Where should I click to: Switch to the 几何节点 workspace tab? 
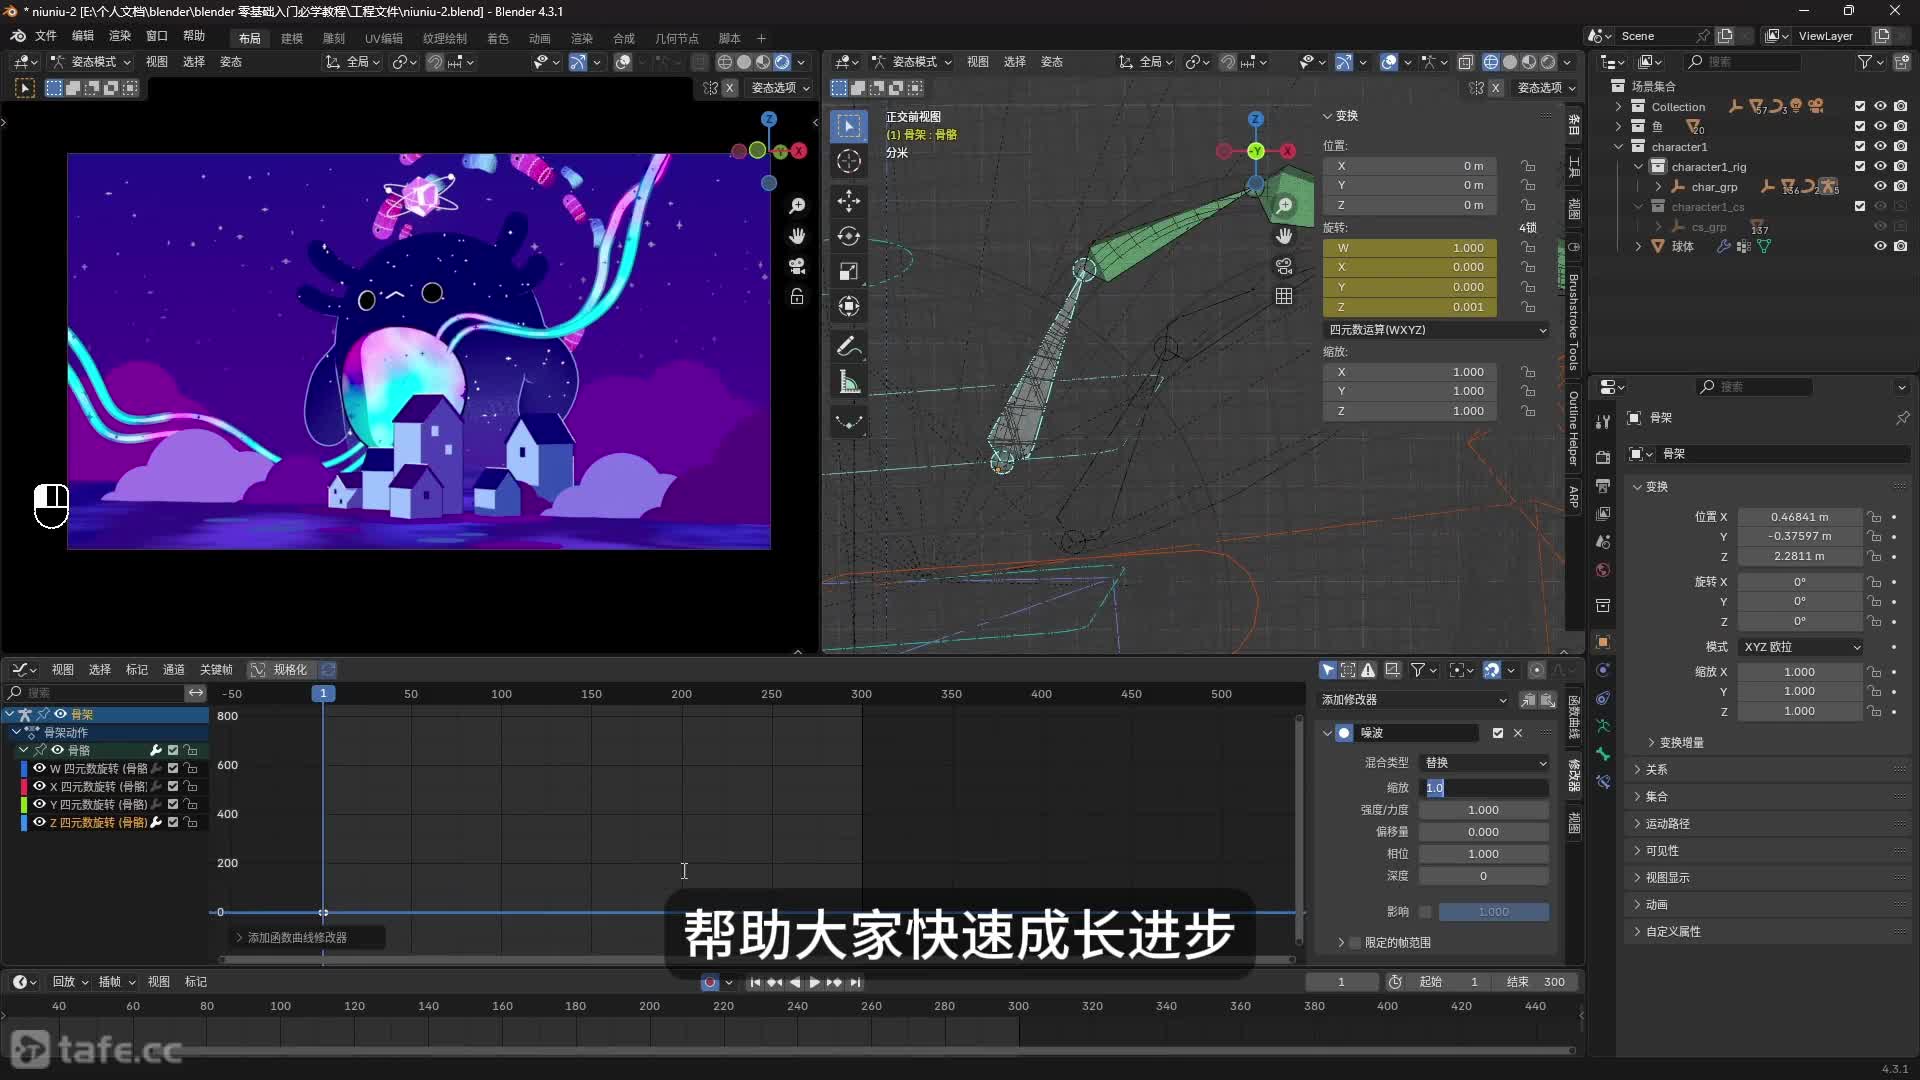[x=677, y=38]
